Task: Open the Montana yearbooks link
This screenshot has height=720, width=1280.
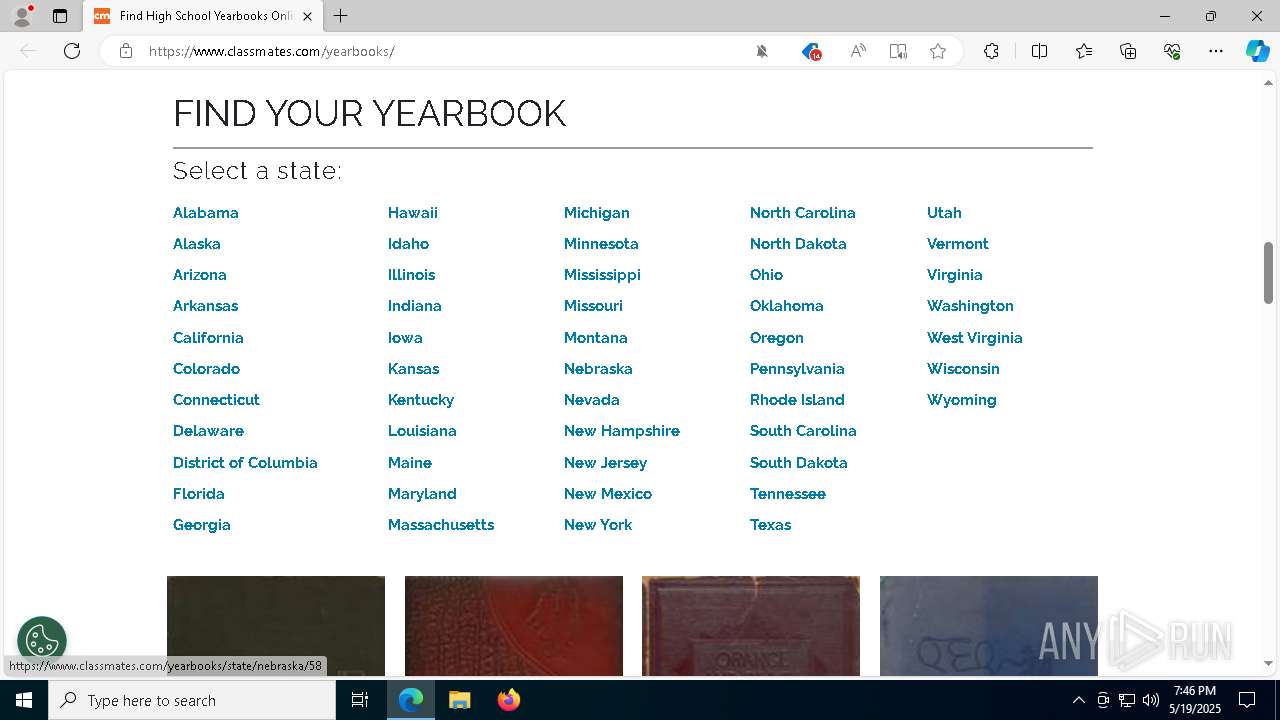Action: point(596,337)
